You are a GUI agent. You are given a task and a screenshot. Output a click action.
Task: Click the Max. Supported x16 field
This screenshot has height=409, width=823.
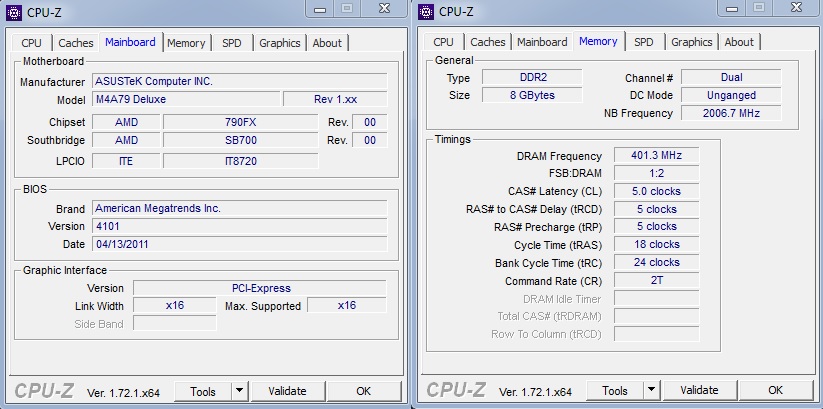click(x=347, y=305)
